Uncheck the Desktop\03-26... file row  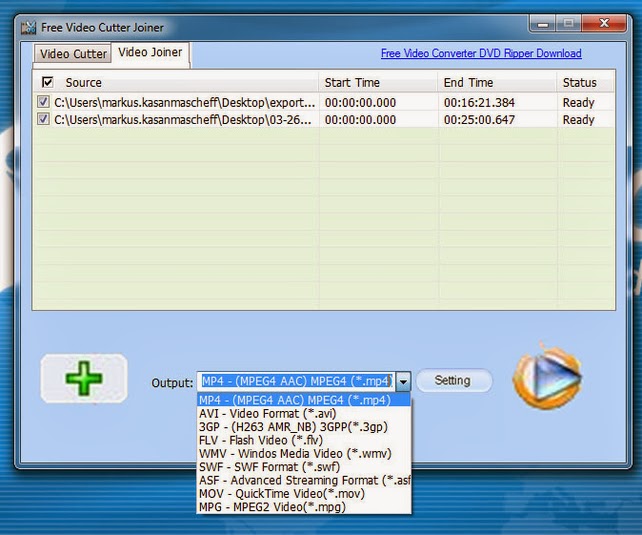coord(43,119)
